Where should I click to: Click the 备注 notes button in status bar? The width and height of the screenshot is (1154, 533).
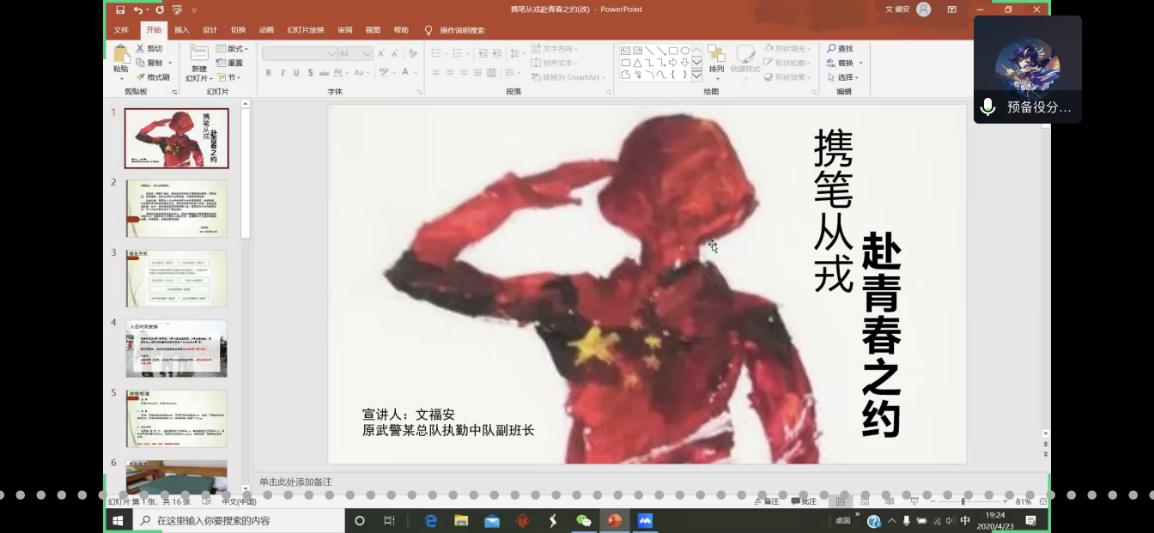pyautogui.click(x=767, y=501)
